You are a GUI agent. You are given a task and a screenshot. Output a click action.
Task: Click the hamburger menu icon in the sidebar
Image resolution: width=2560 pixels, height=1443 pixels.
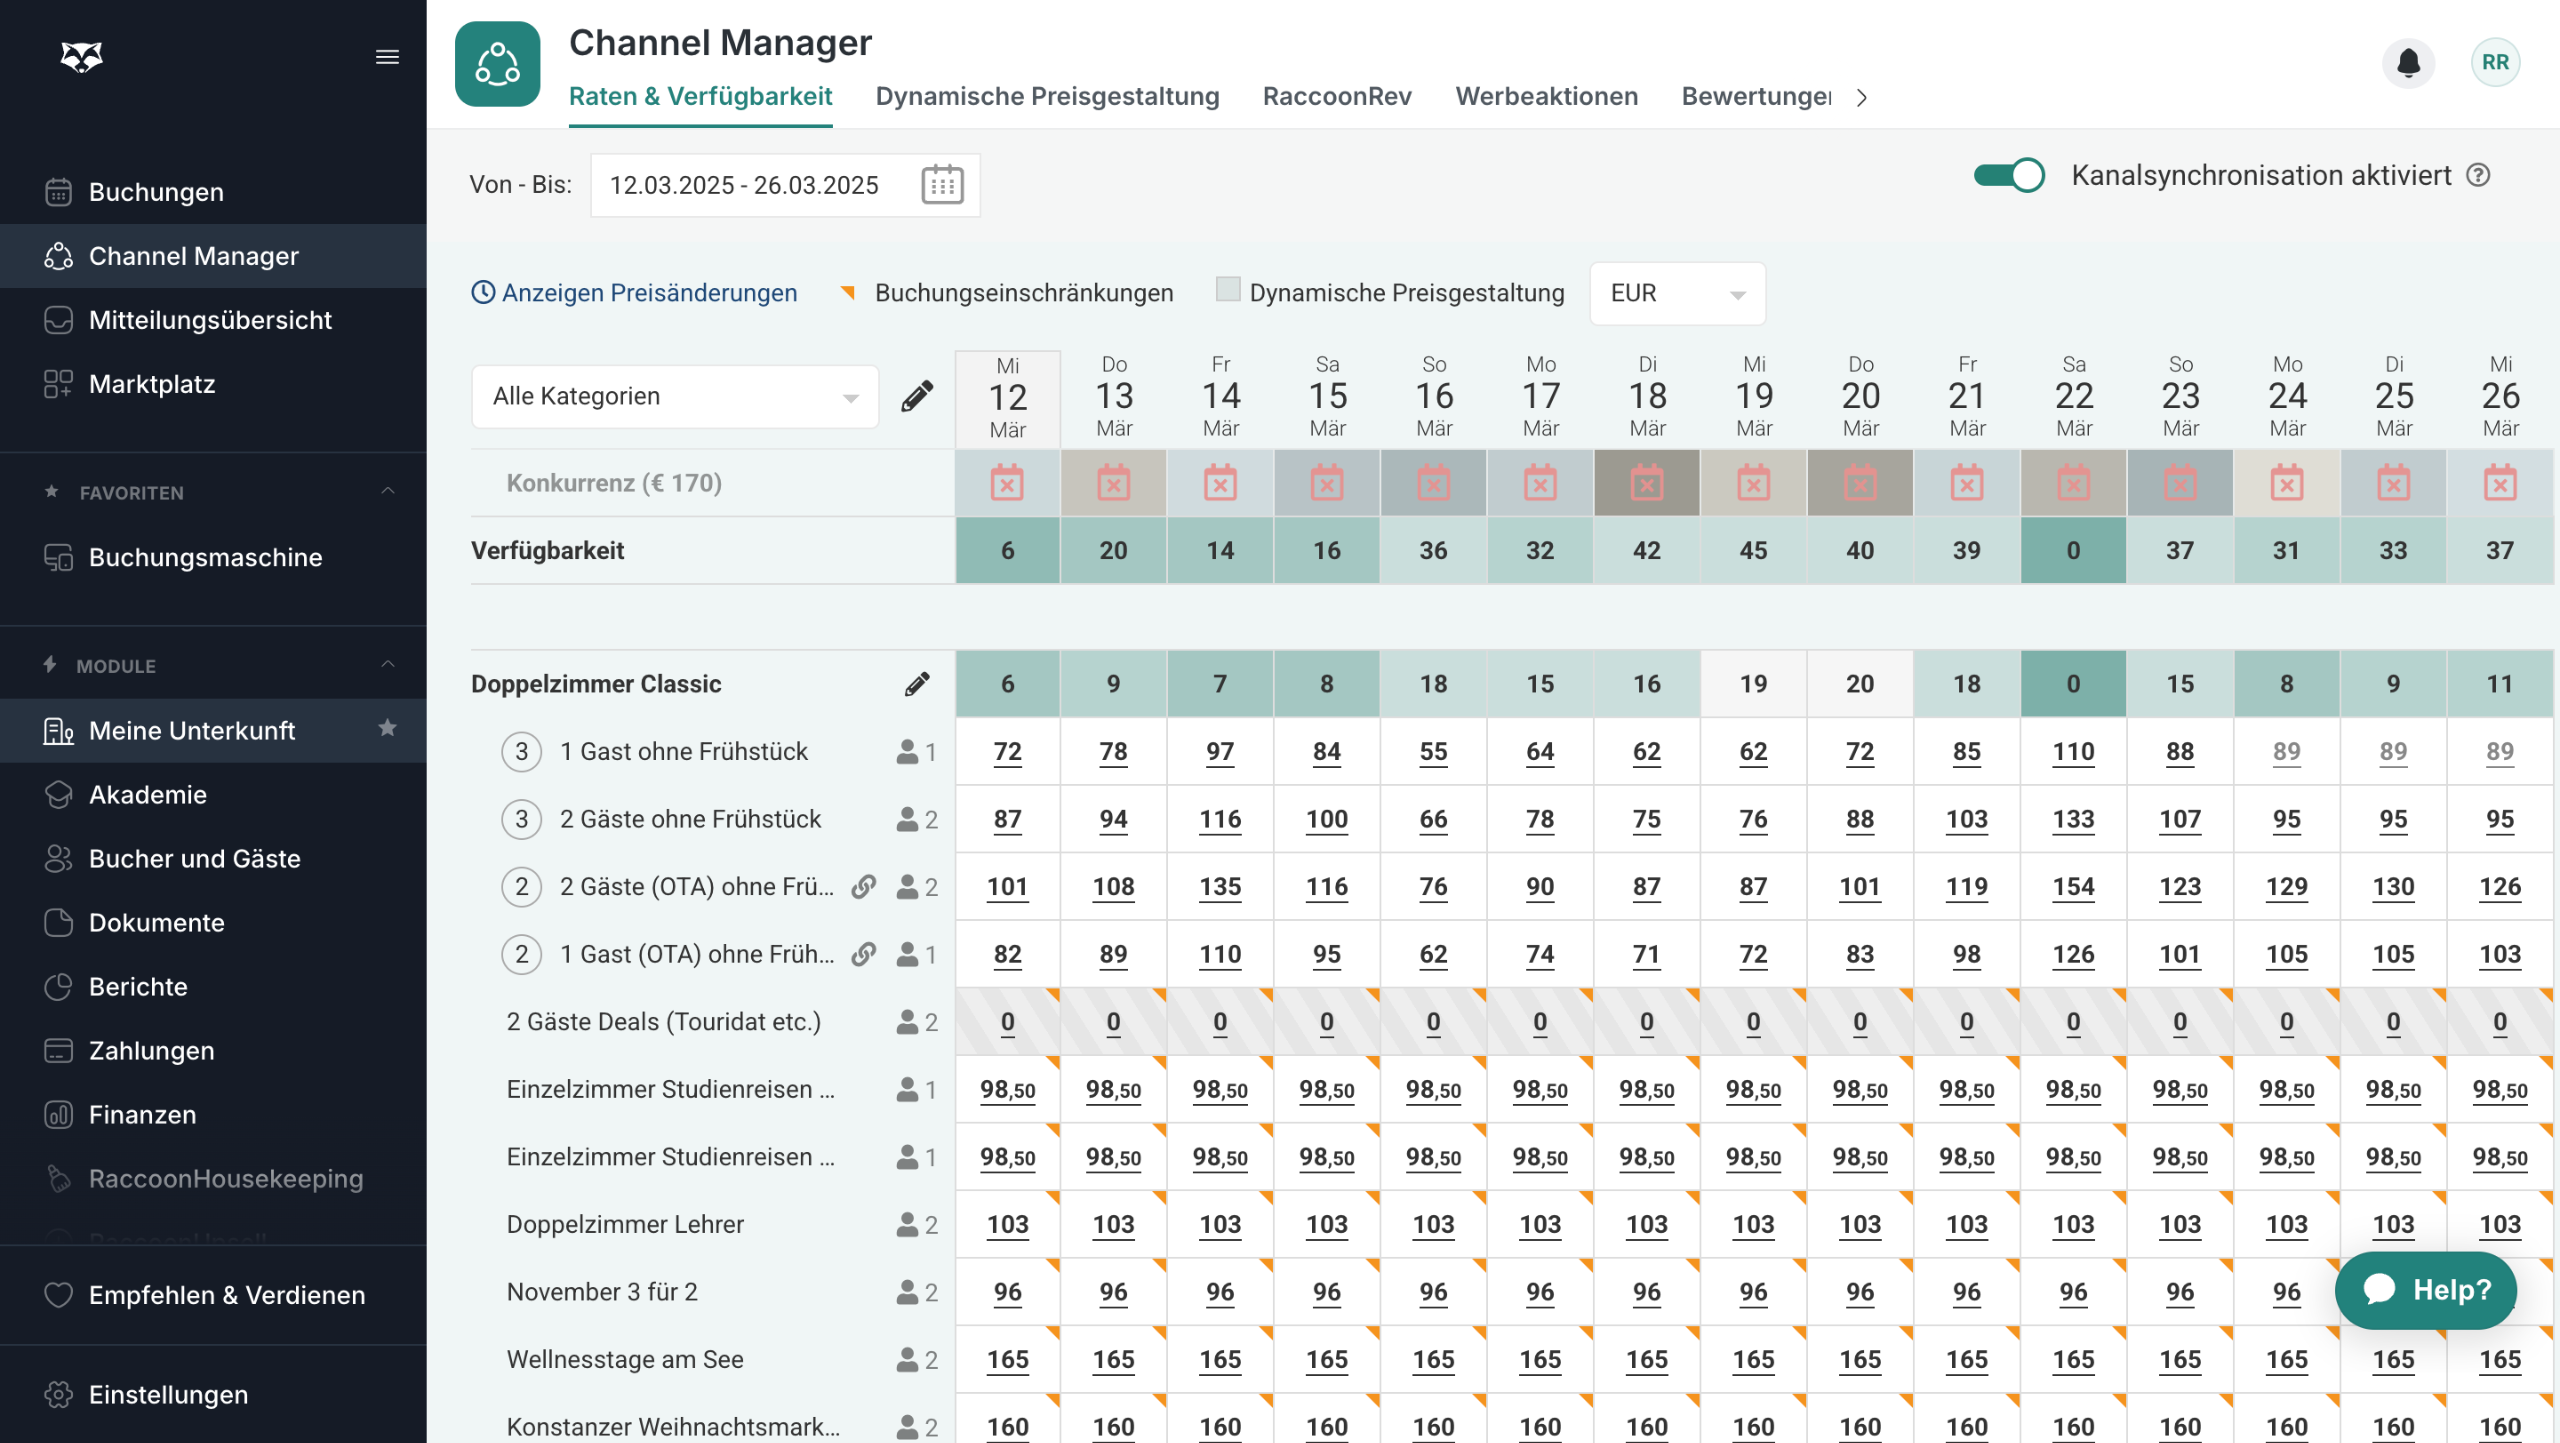point(387,57)
